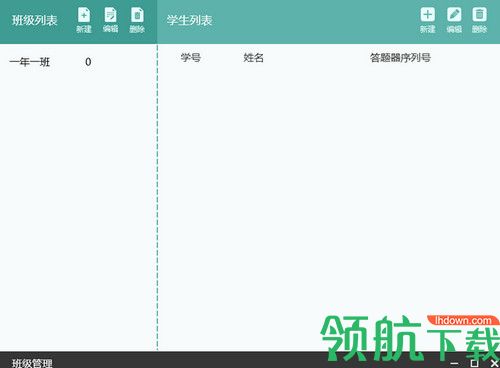Maximize the 班级管理 window

tap(474, 363)
